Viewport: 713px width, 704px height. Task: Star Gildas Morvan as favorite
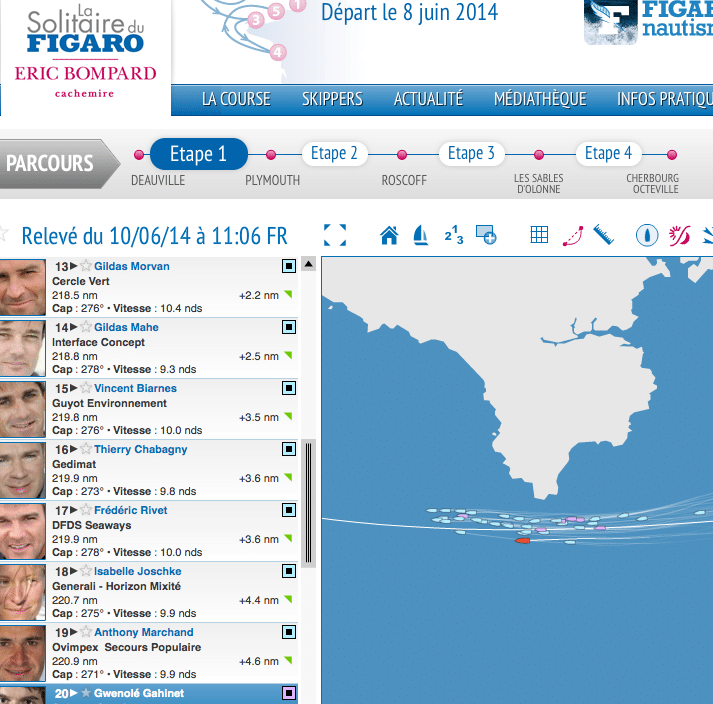point(85,266)
